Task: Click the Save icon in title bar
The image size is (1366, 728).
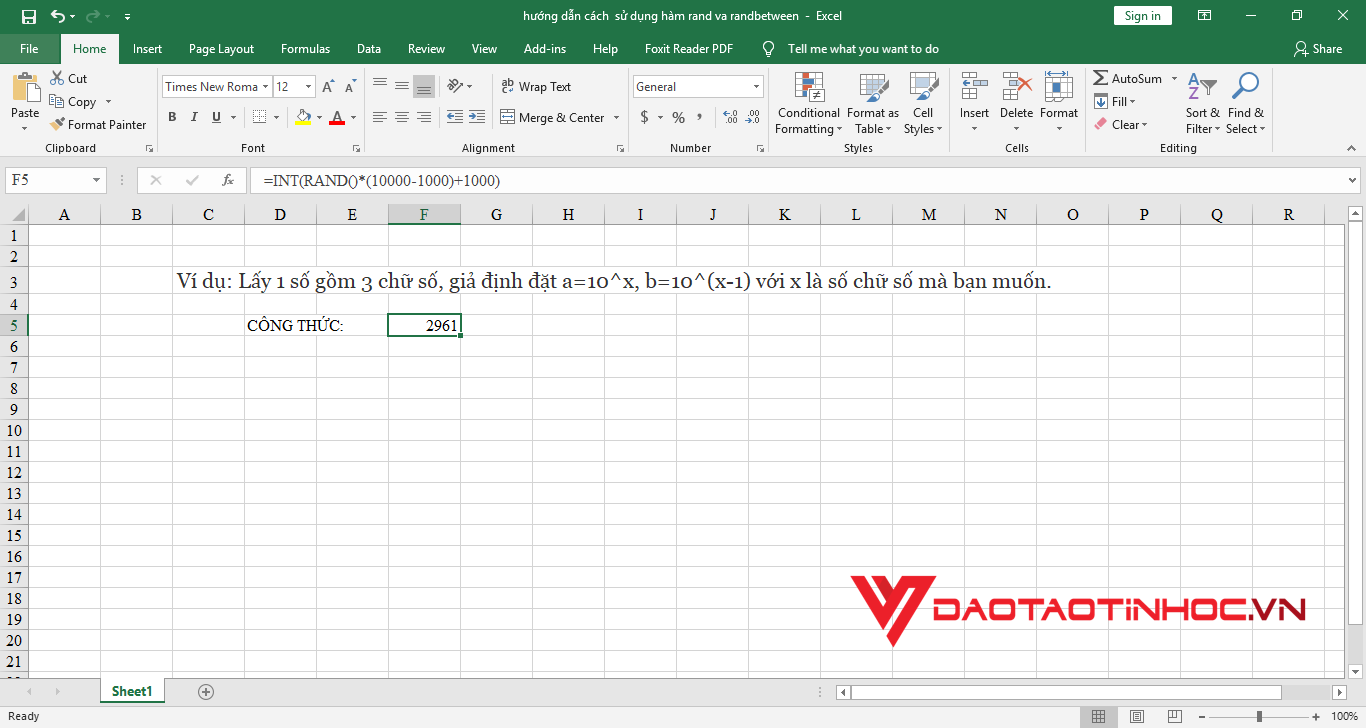Action: pyautogui.click(x=28, y=16)
